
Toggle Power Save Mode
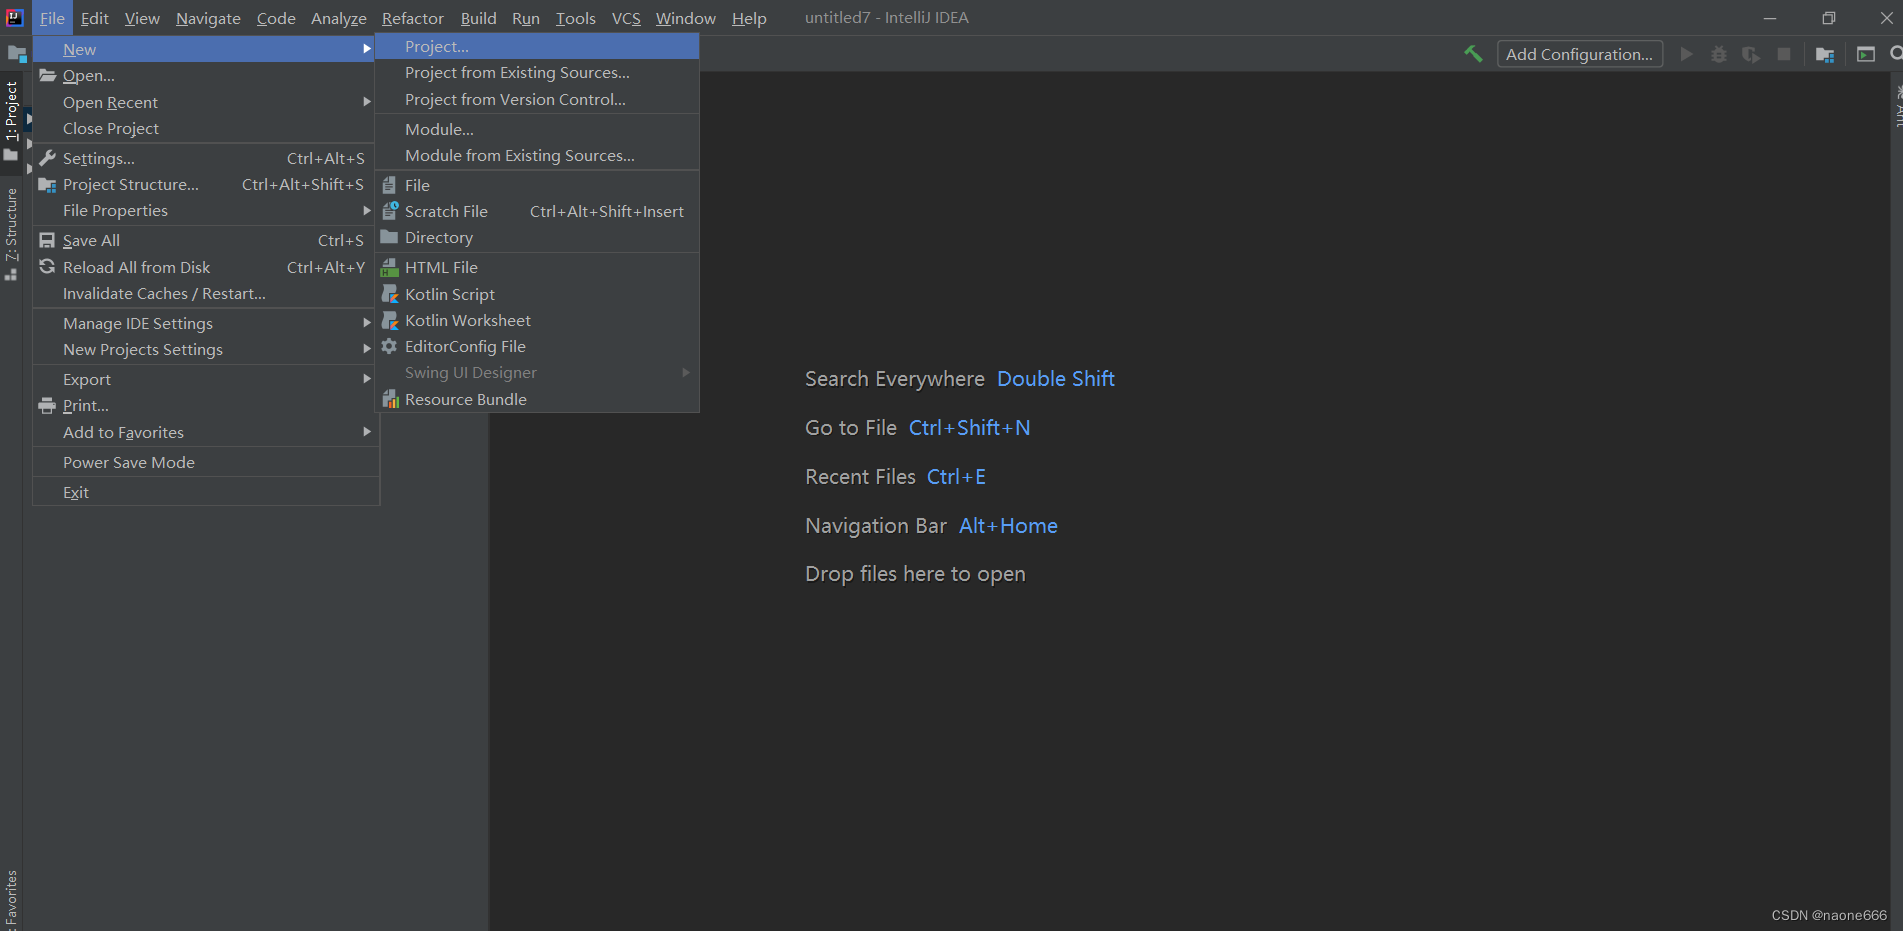point(206,463)
